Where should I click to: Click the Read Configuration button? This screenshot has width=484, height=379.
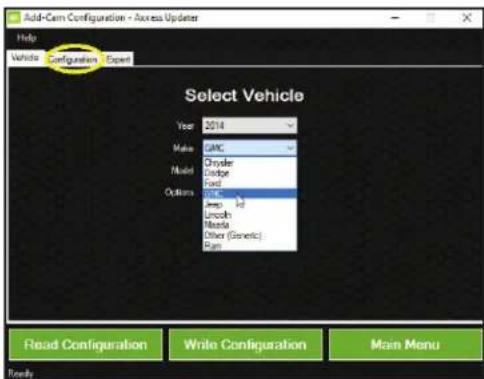(x=86, y=344)
